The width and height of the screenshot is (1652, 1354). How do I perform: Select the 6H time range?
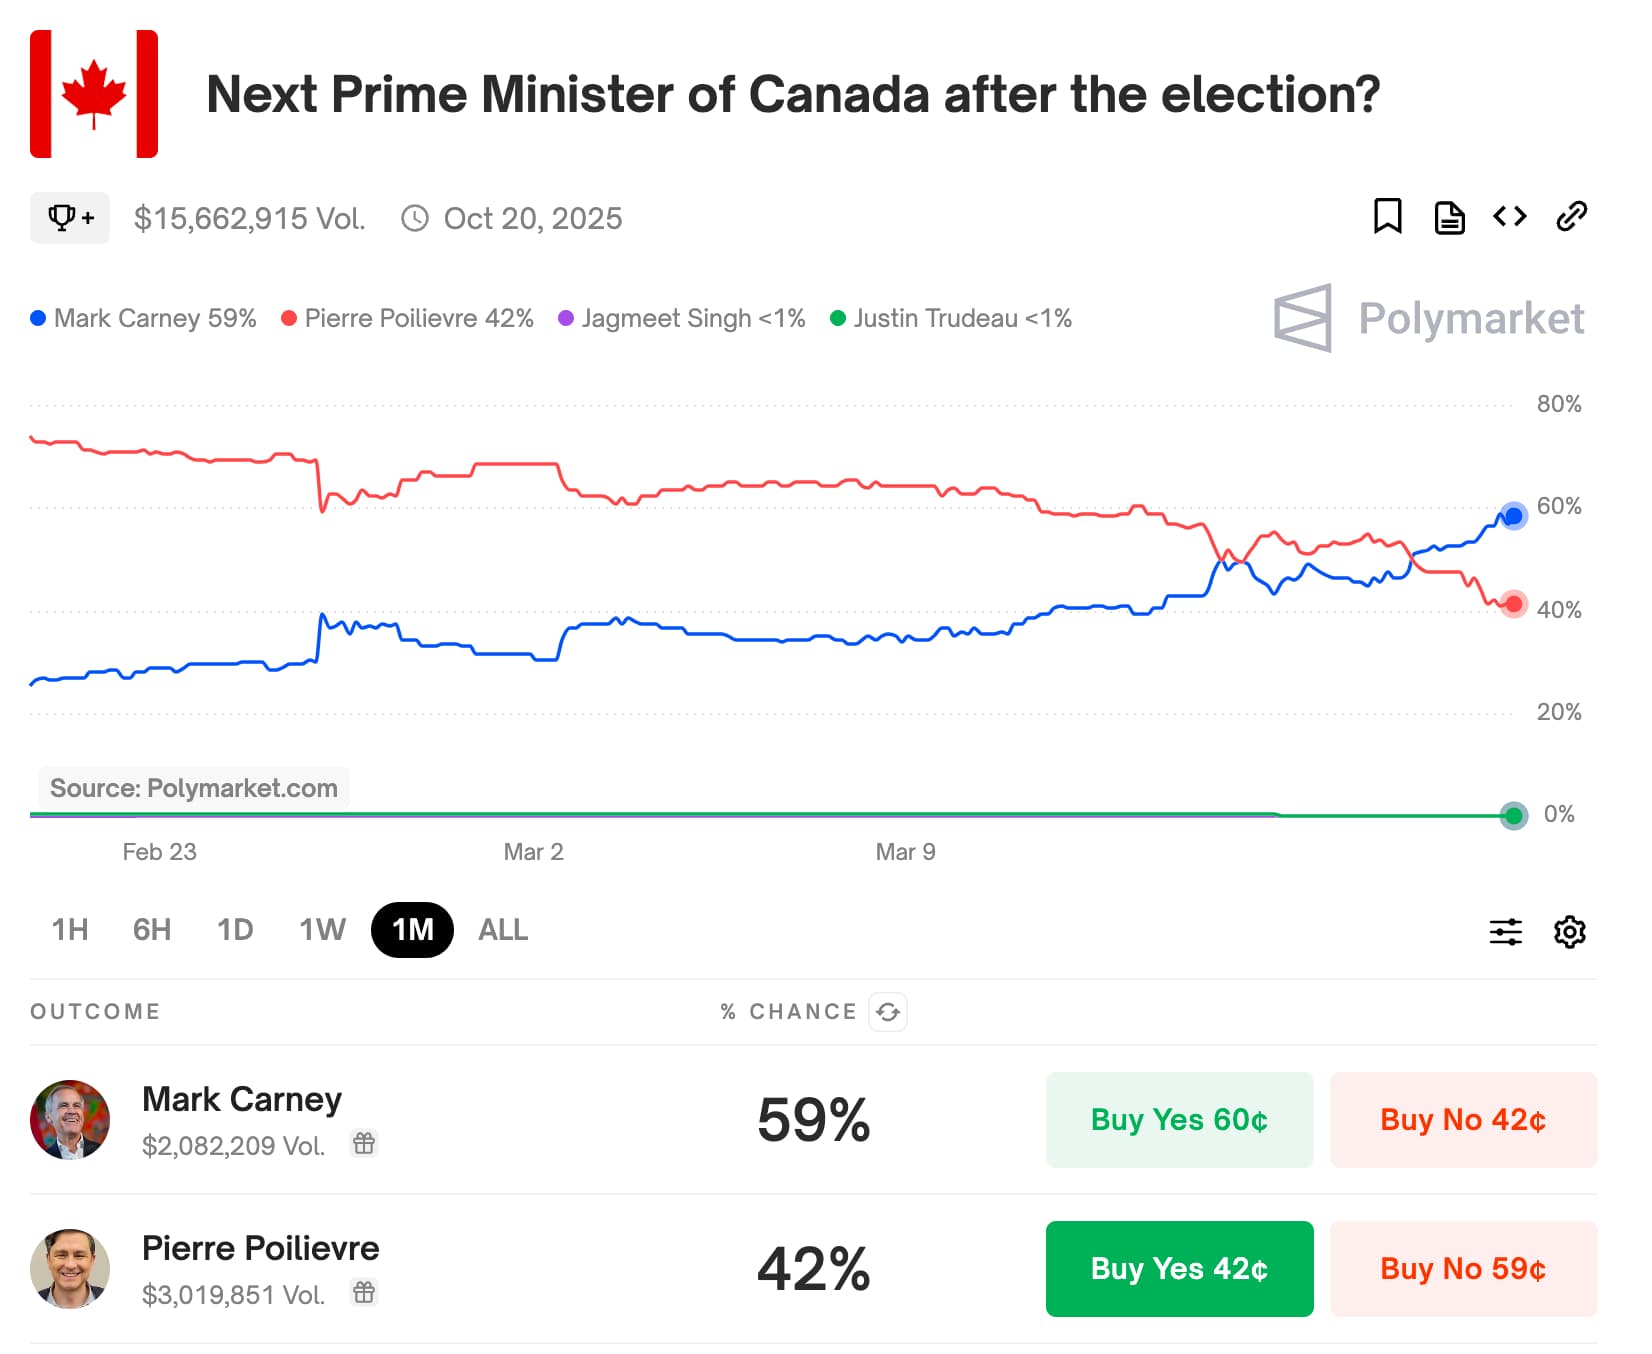click(152, 930)
